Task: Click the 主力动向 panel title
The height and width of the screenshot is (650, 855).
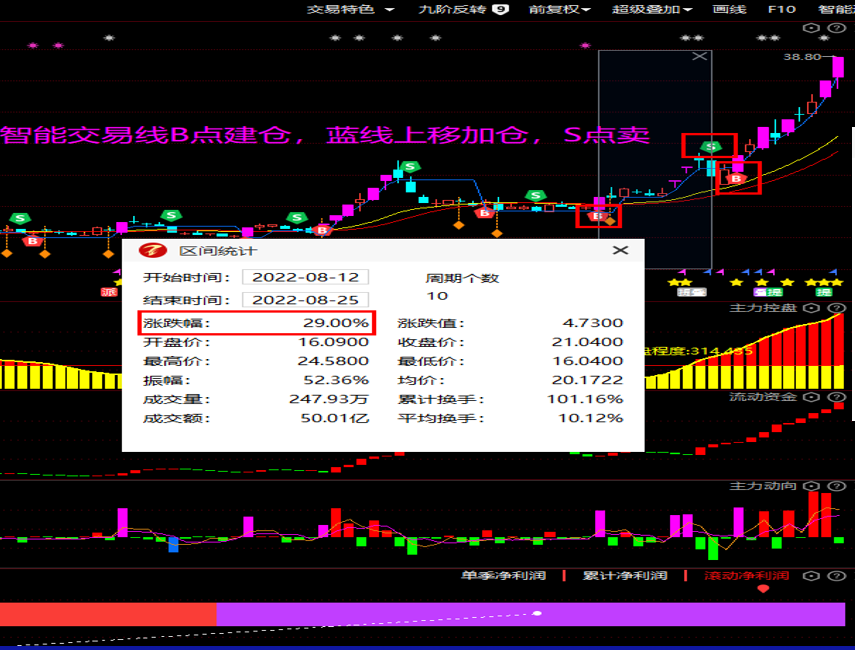Action: pos(763,486)
